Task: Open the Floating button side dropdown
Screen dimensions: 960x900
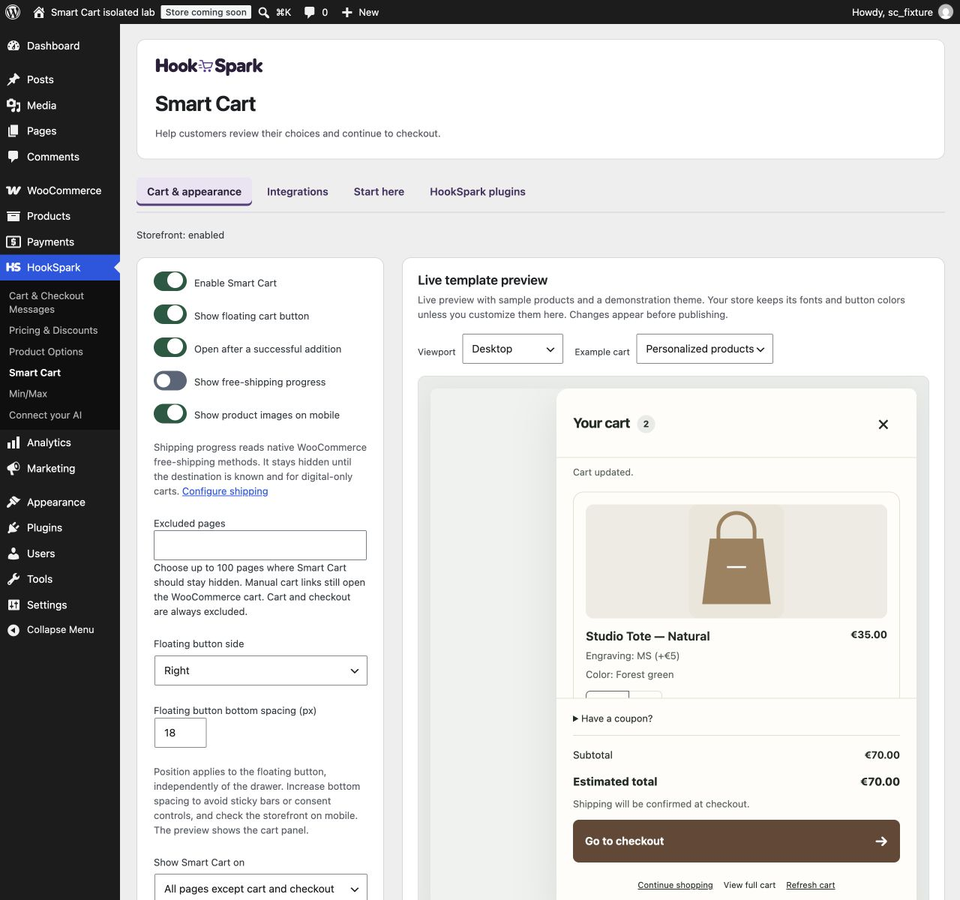Action: click(x=261, y=670)
